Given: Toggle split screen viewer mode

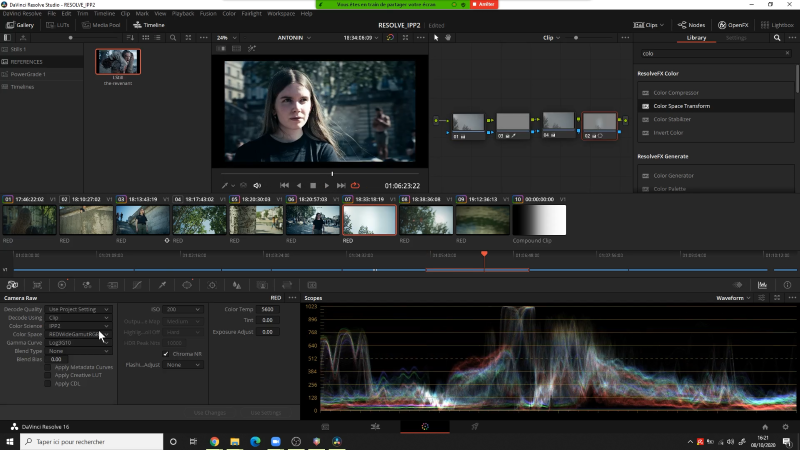Looking at the screenshot, I should [236, 48].
